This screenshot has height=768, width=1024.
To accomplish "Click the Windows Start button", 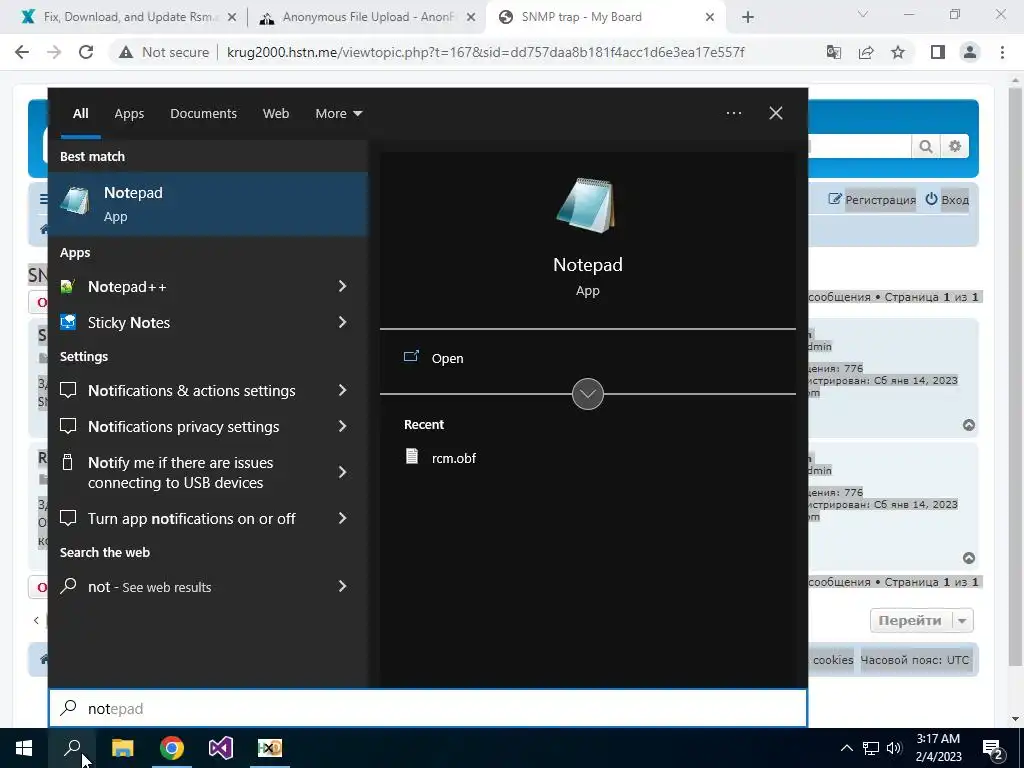I will coord(24,748).
